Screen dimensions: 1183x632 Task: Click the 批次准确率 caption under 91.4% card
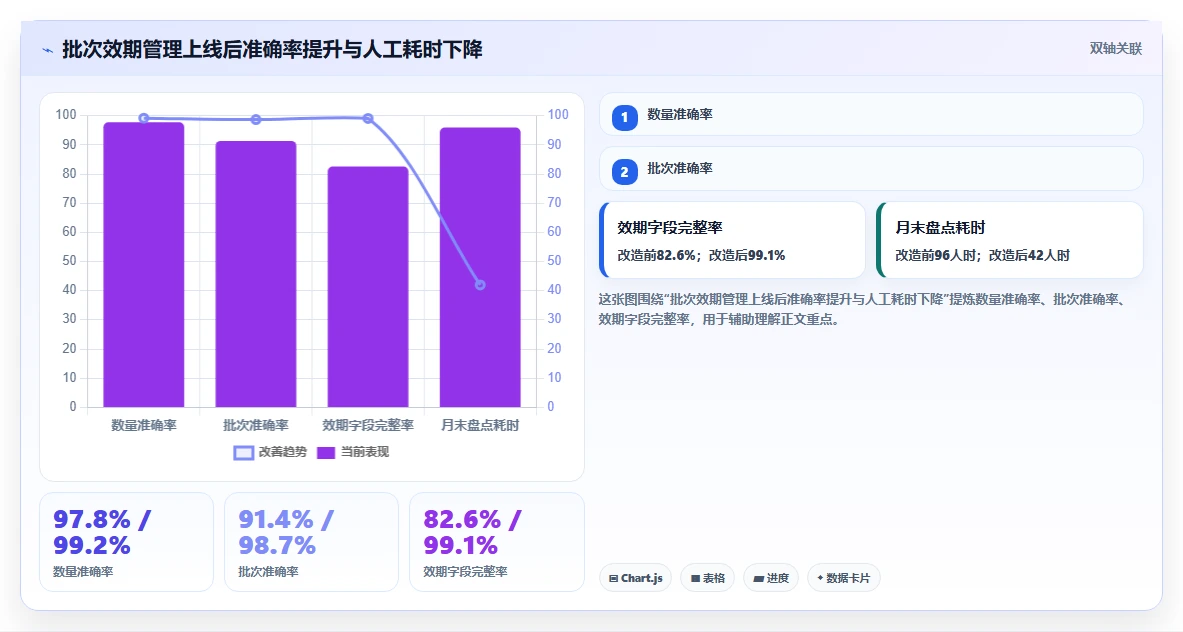pos(268,572)
